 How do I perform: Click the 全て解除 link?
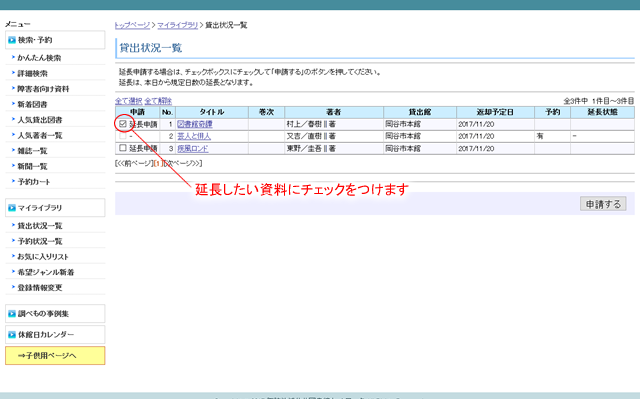click(158, 101)
